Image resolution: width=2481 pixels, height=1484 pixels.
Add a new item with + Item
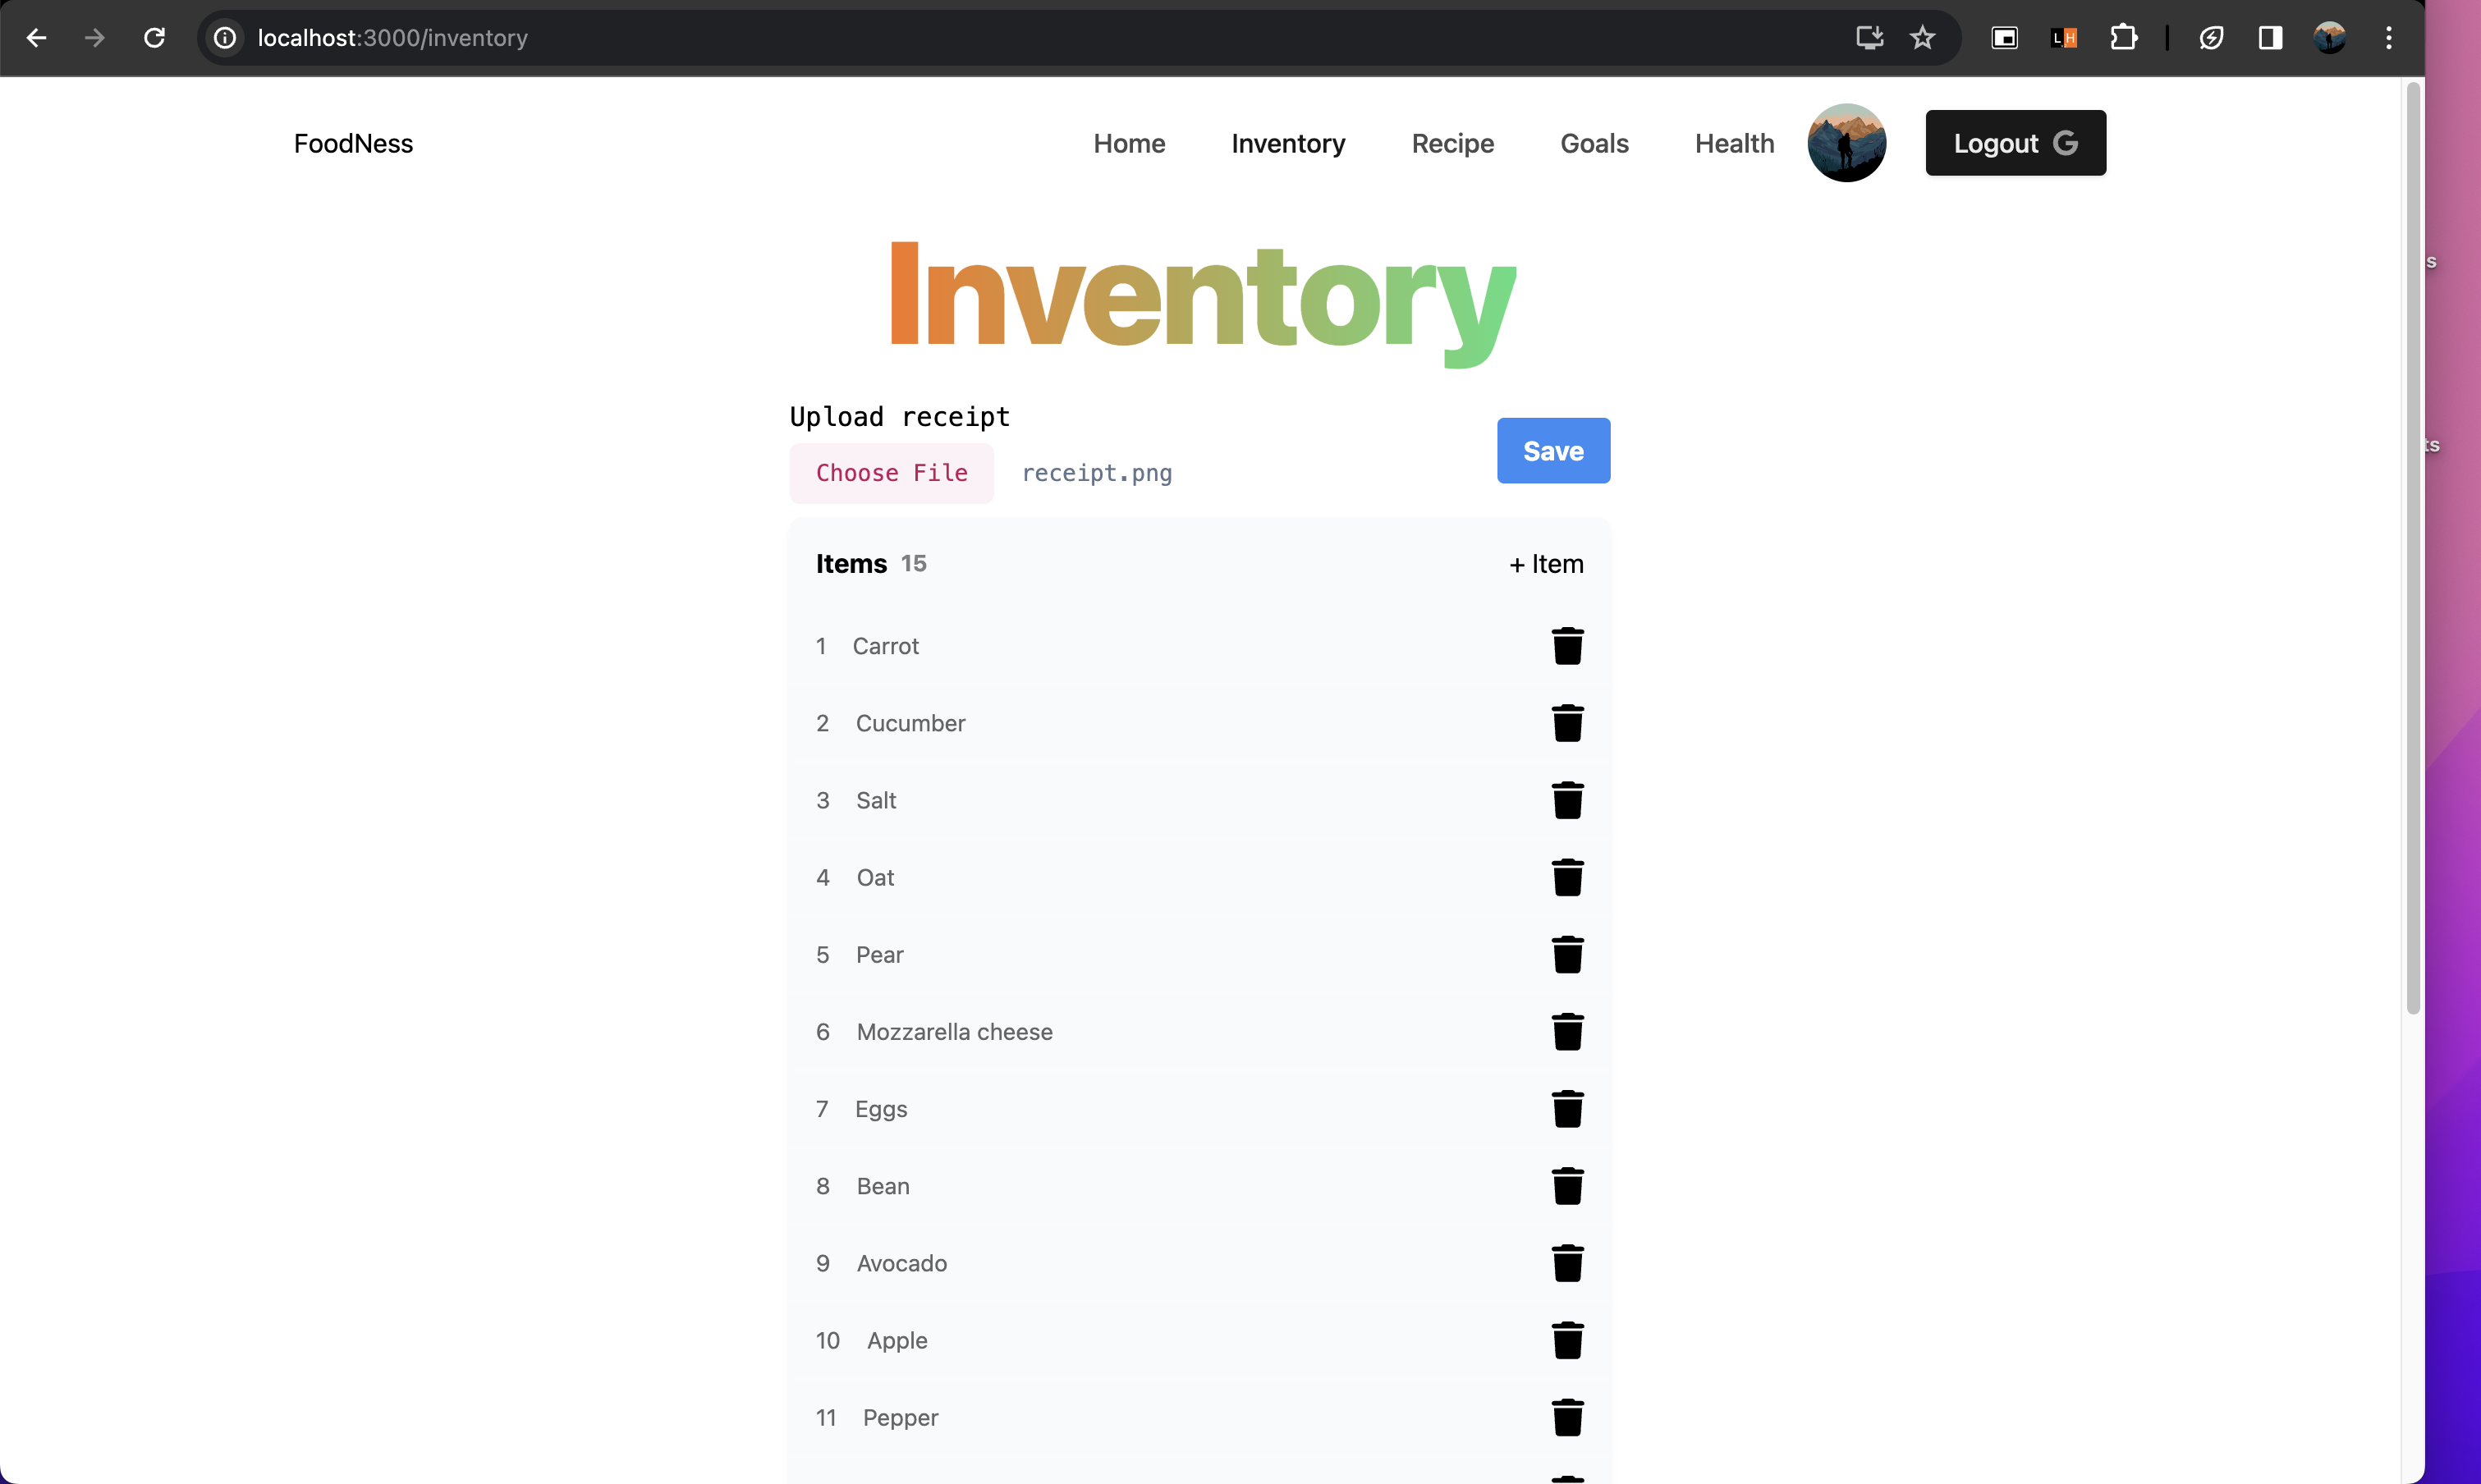(1545, 564)
